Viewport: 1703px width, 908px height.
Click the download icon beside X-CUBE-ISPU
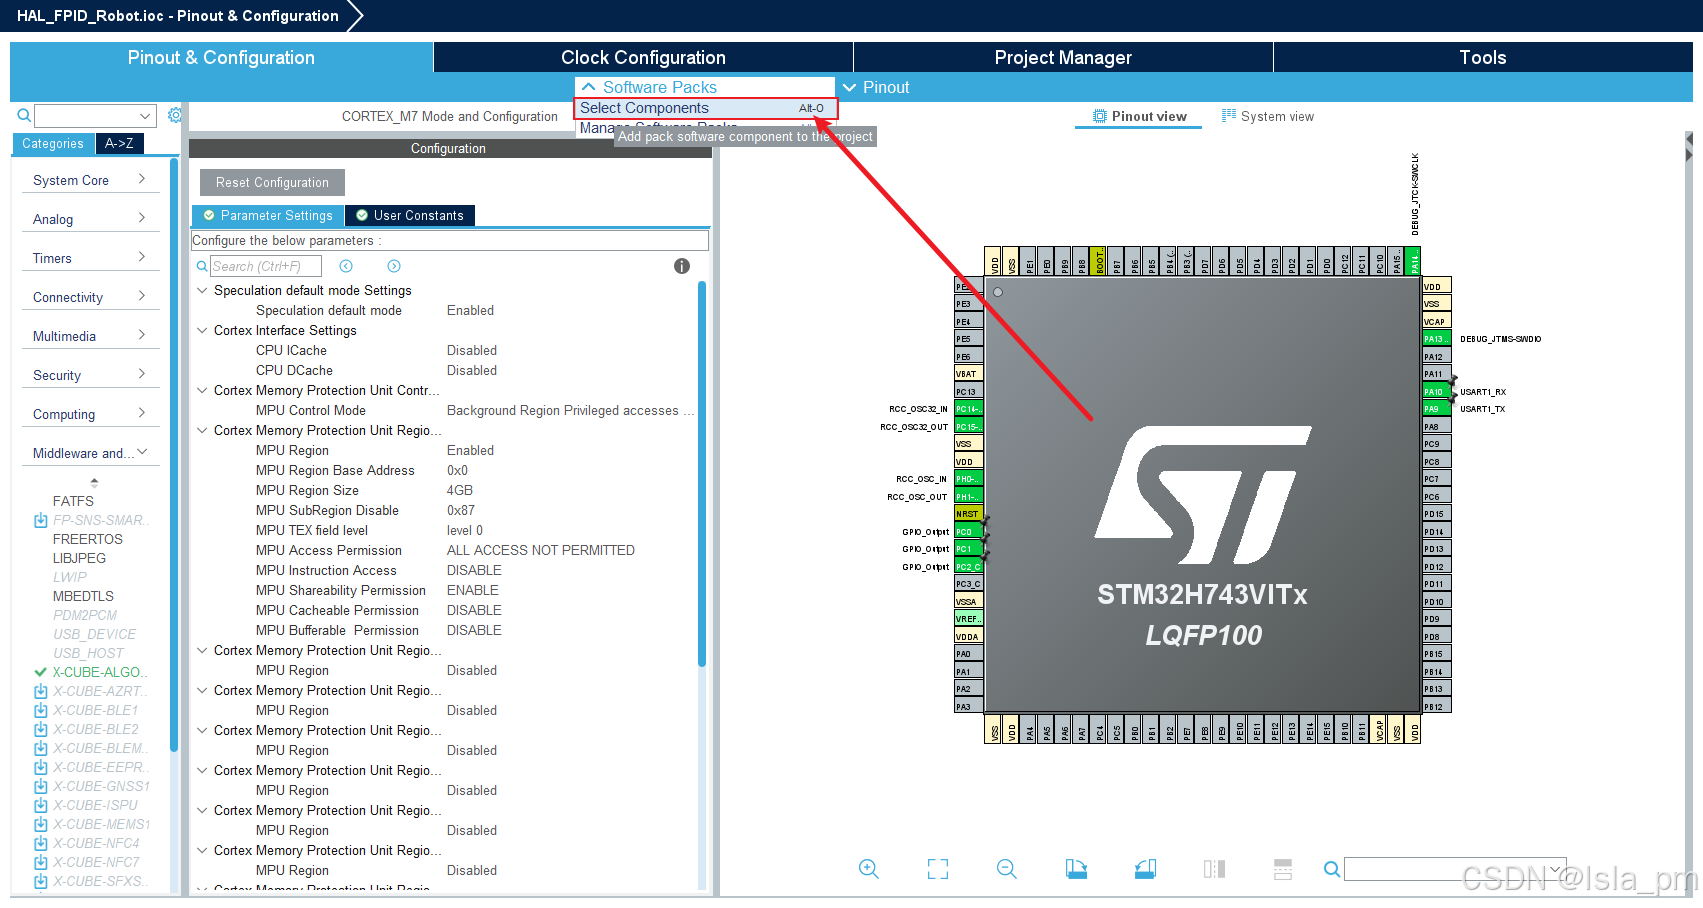pos(41,805)
